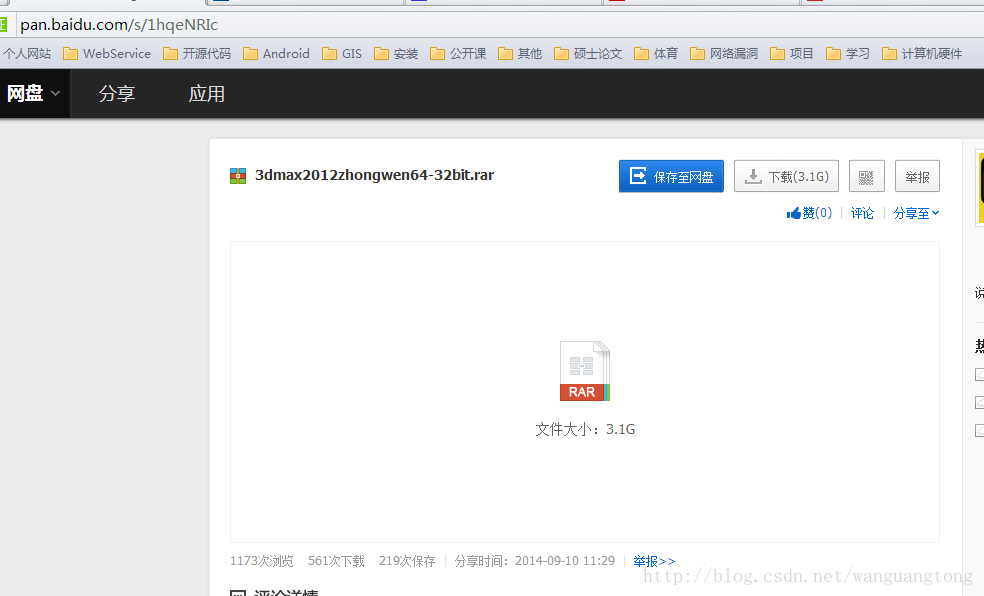Open the 公开课 bookmark folder
984x596 pixels.
coord(458,53)
